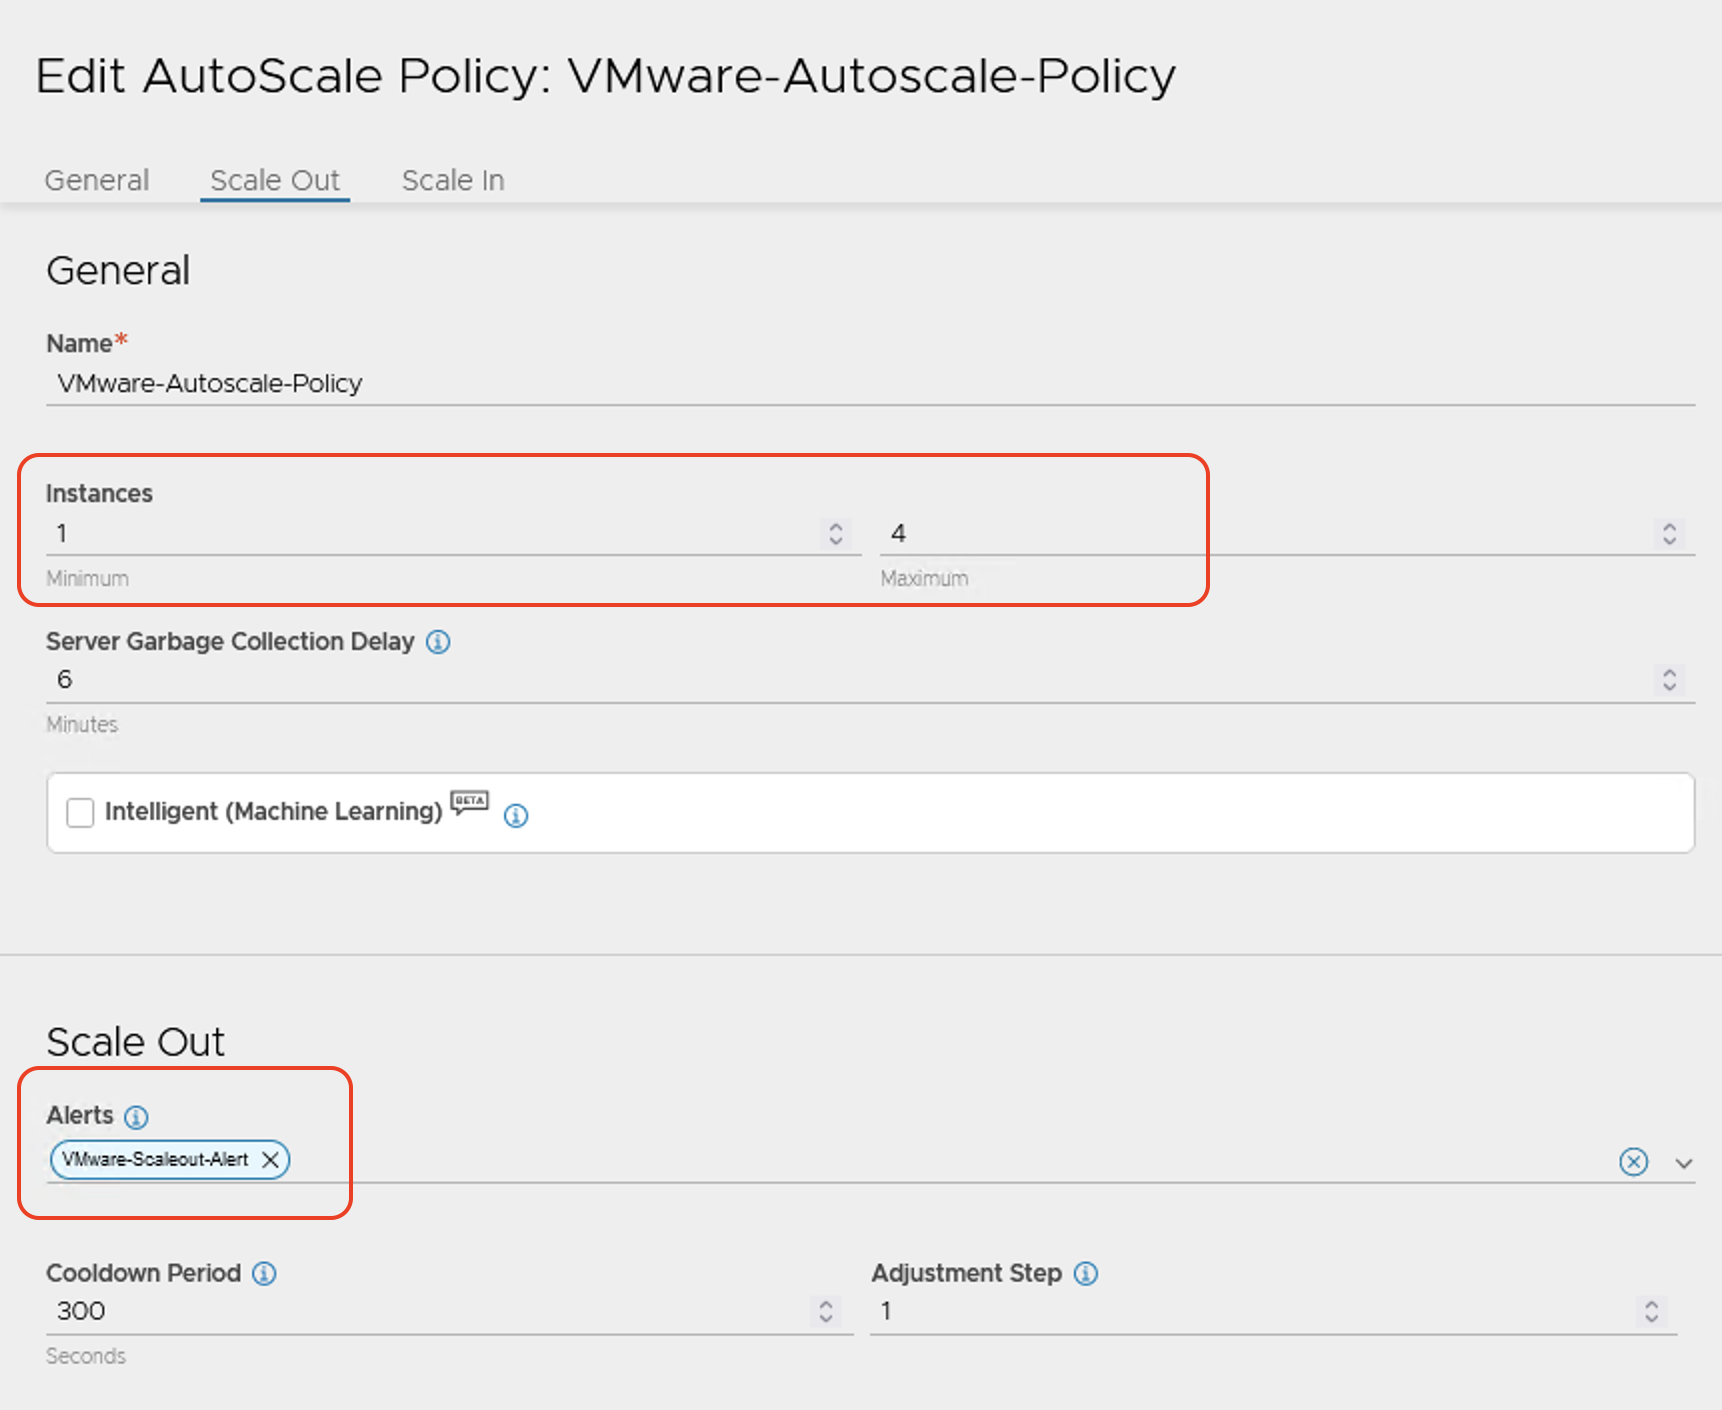Remove the VMware-Scaleout-Alert tag

pyautogui.click(x=270, y=1159)
